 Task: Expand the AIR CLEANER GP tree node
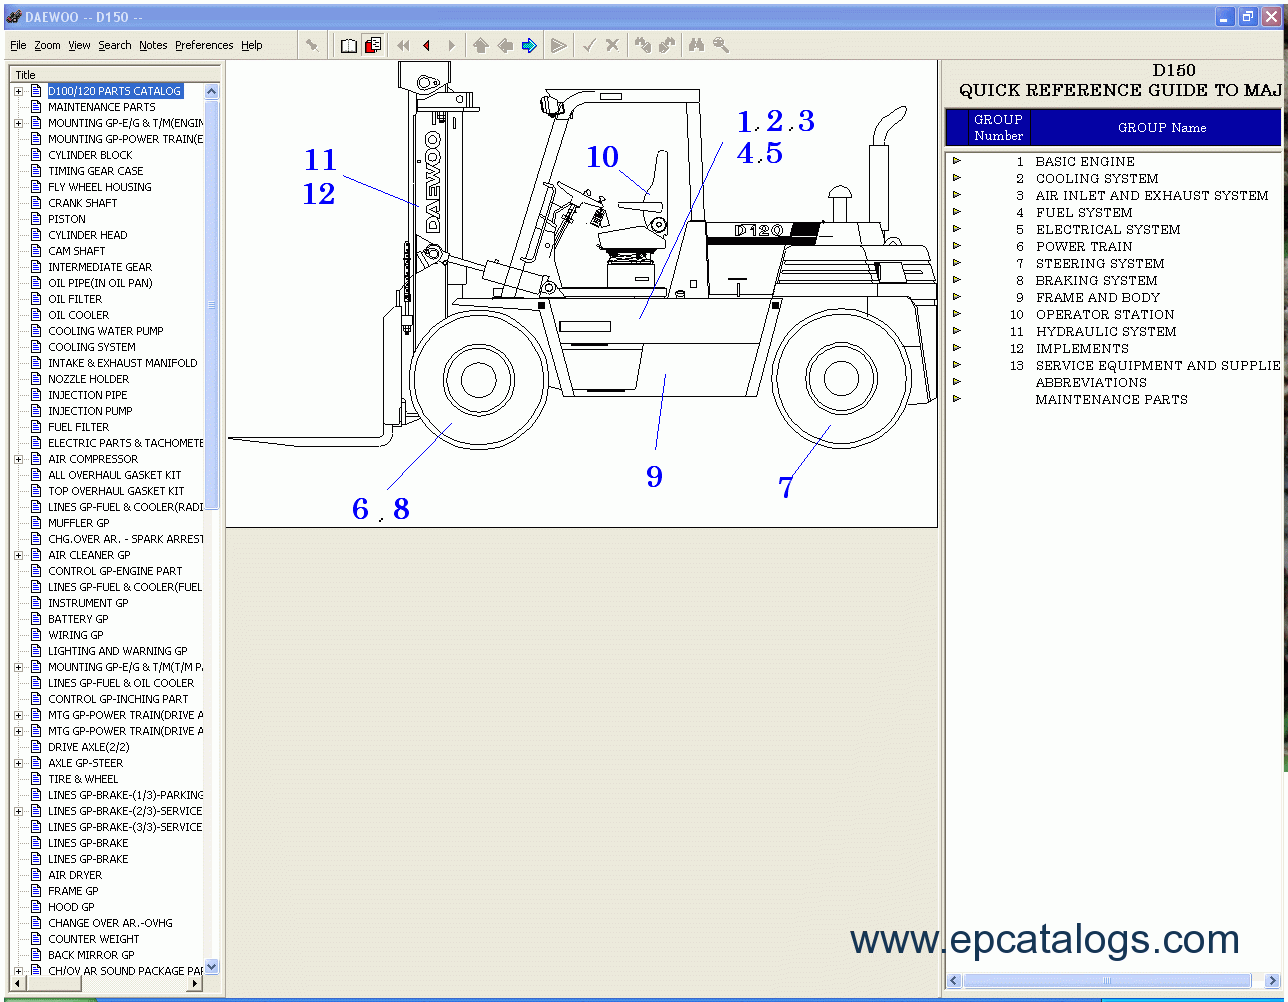[x=18, y=555]
